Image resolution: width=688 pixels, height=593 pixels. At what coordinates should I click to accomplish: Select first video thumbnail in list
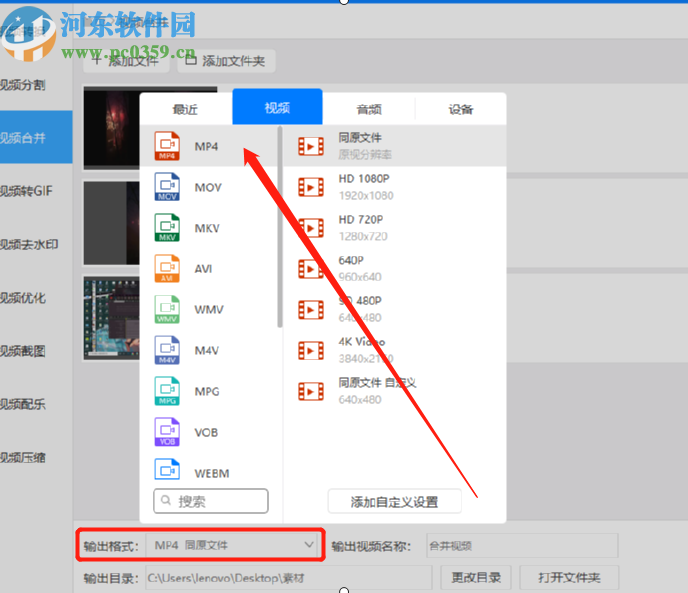[111, 127]
